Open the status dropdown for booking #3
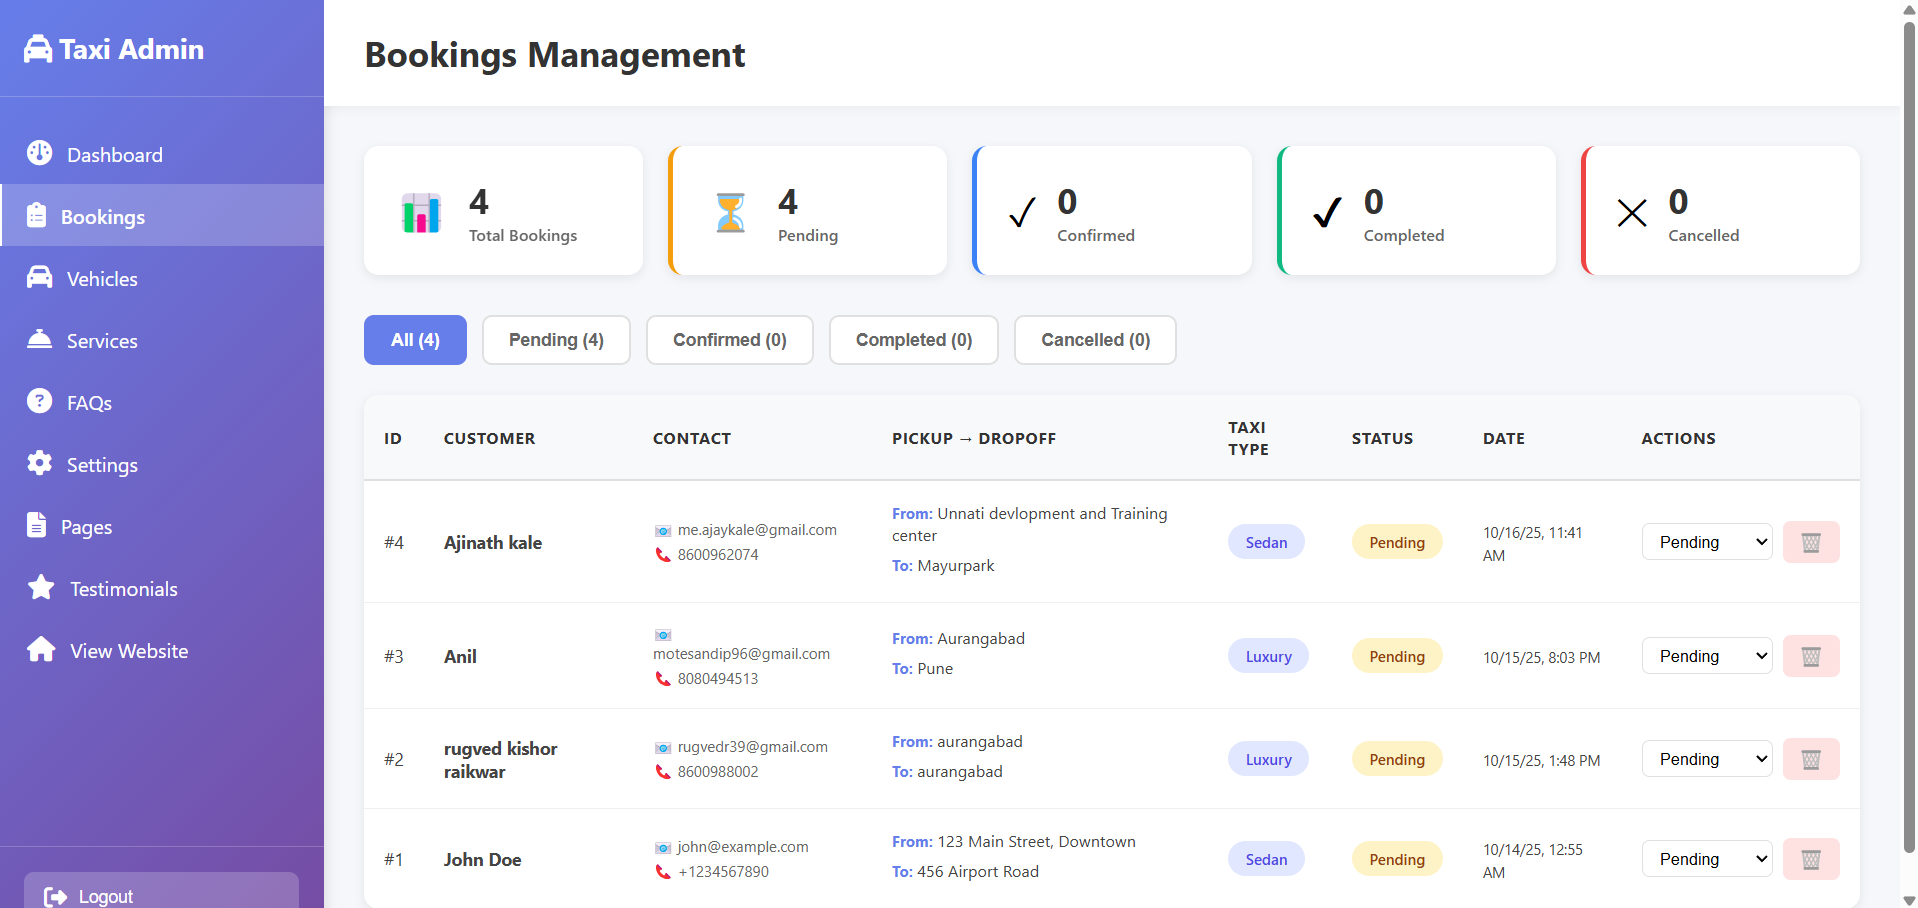 coord(1705,655)
